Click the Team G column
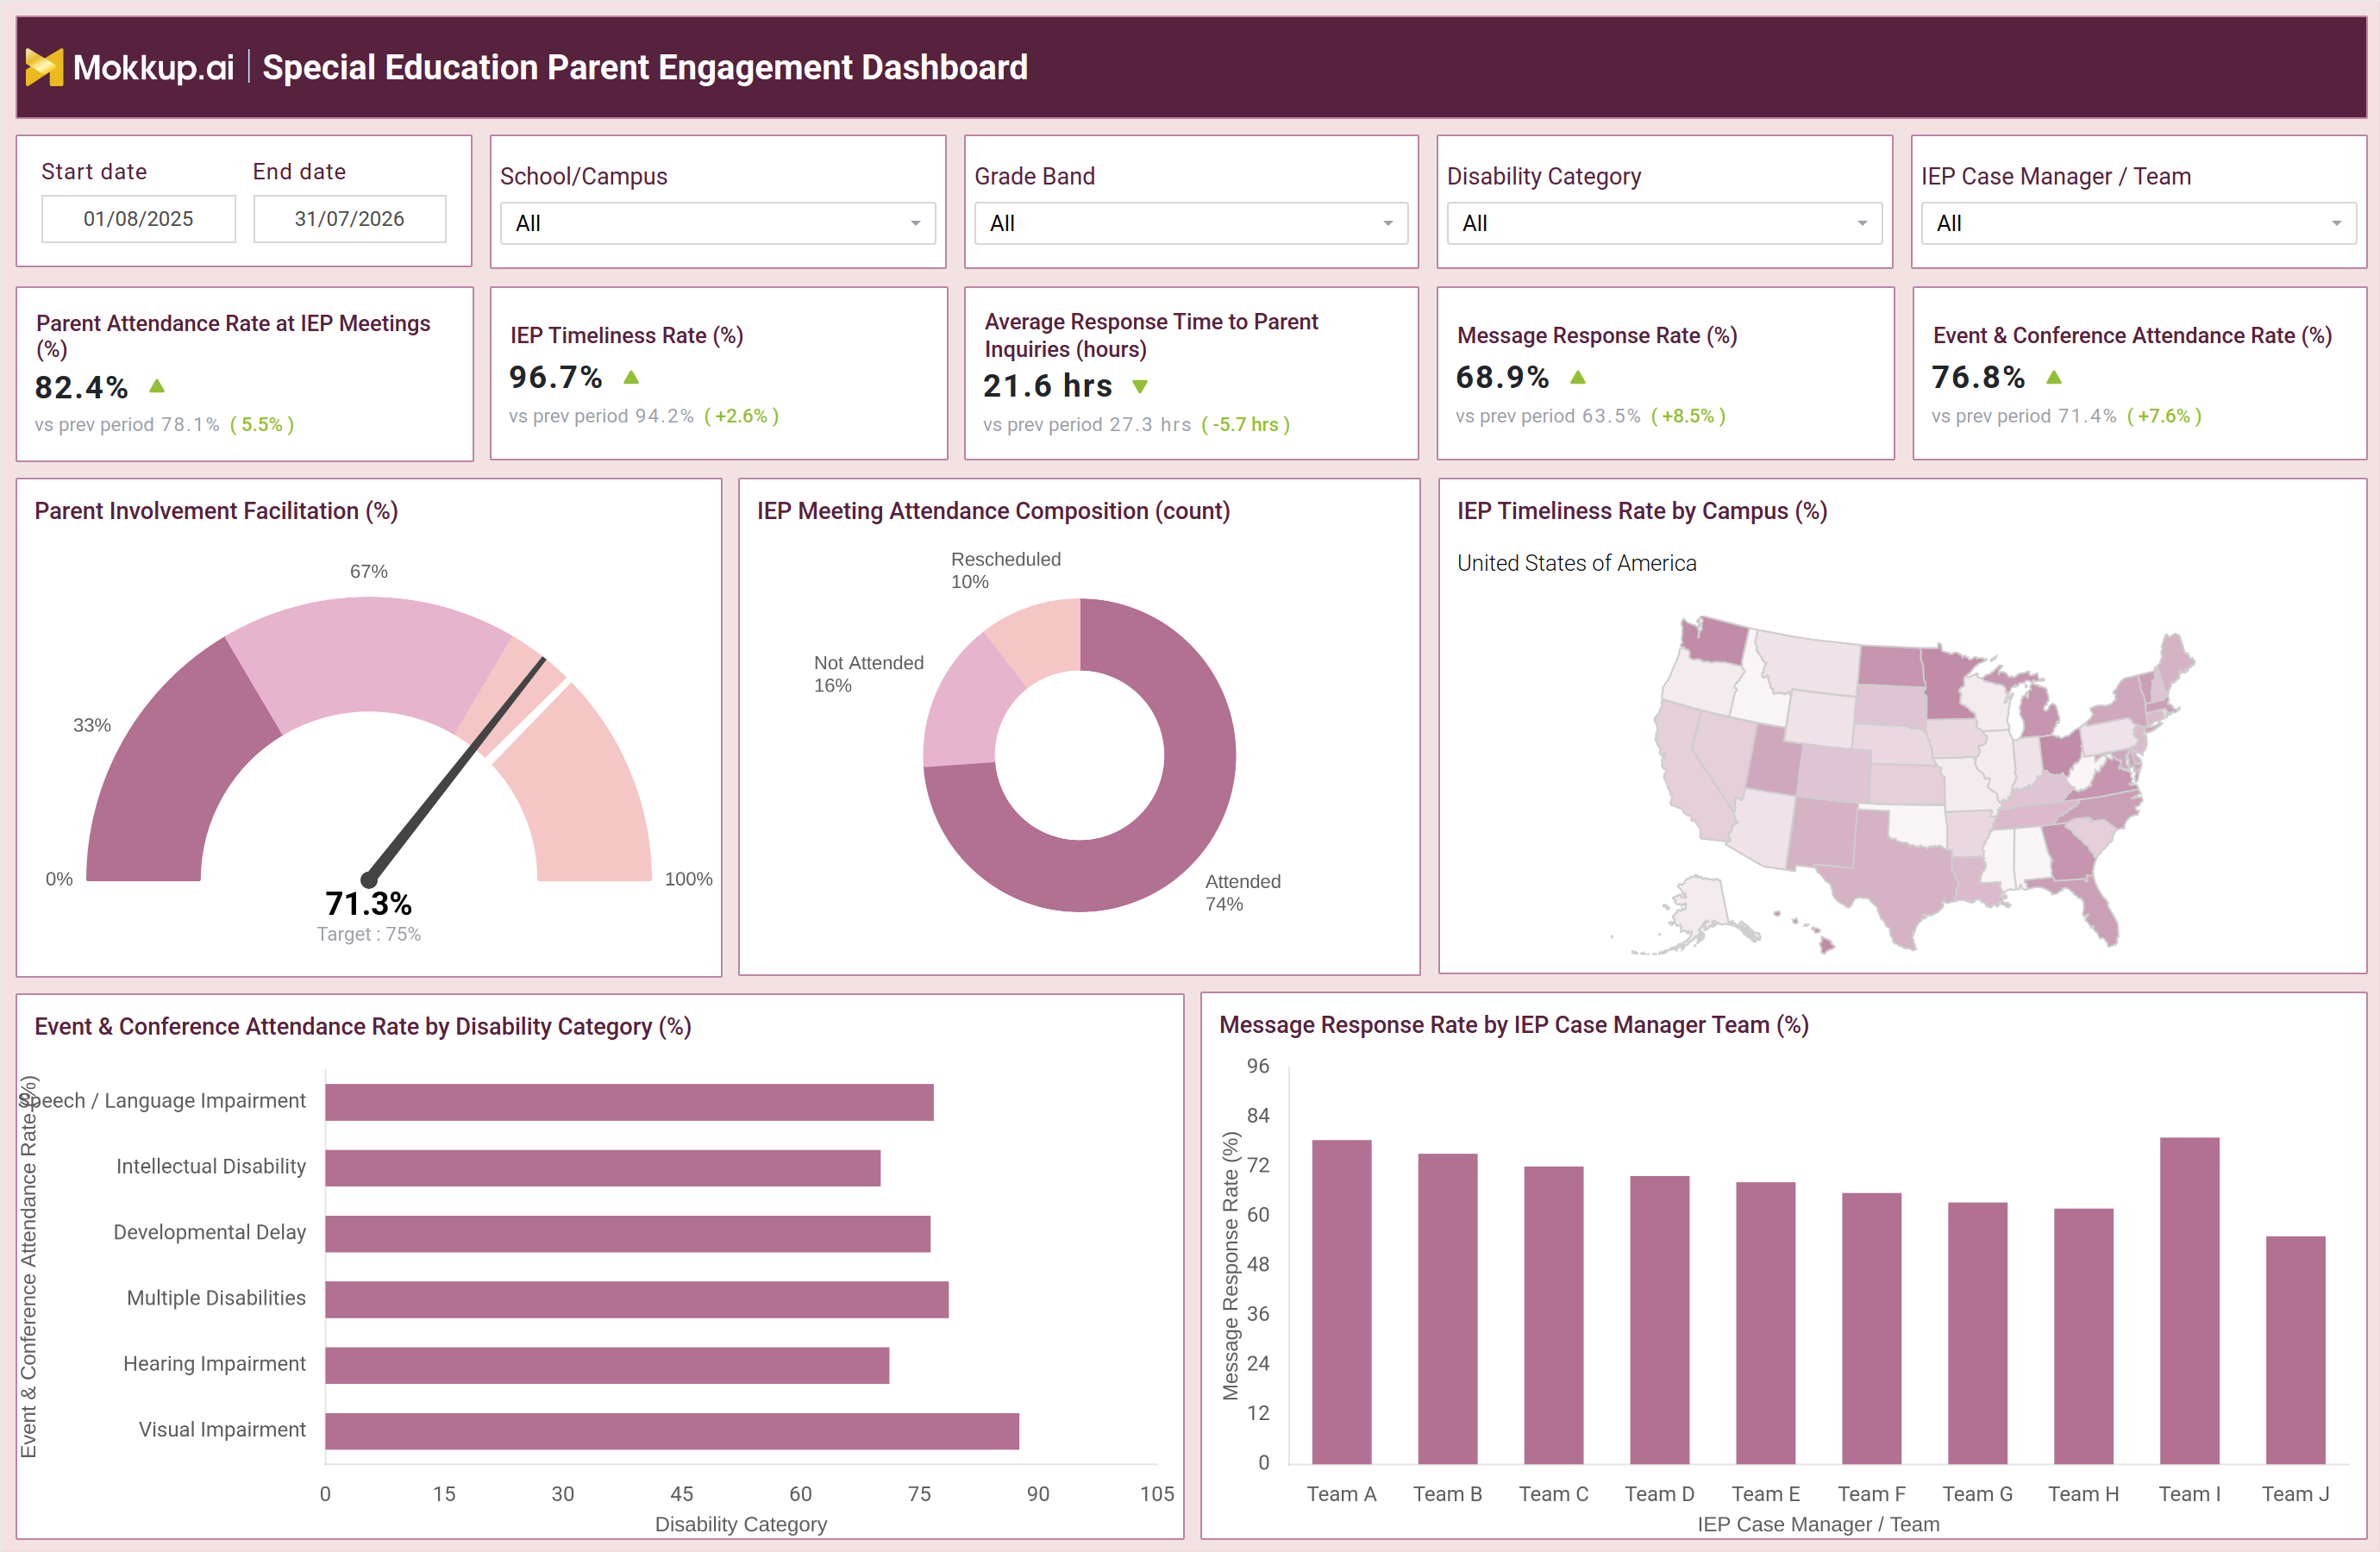2380x1552 pixels. click(1978, 1333)
